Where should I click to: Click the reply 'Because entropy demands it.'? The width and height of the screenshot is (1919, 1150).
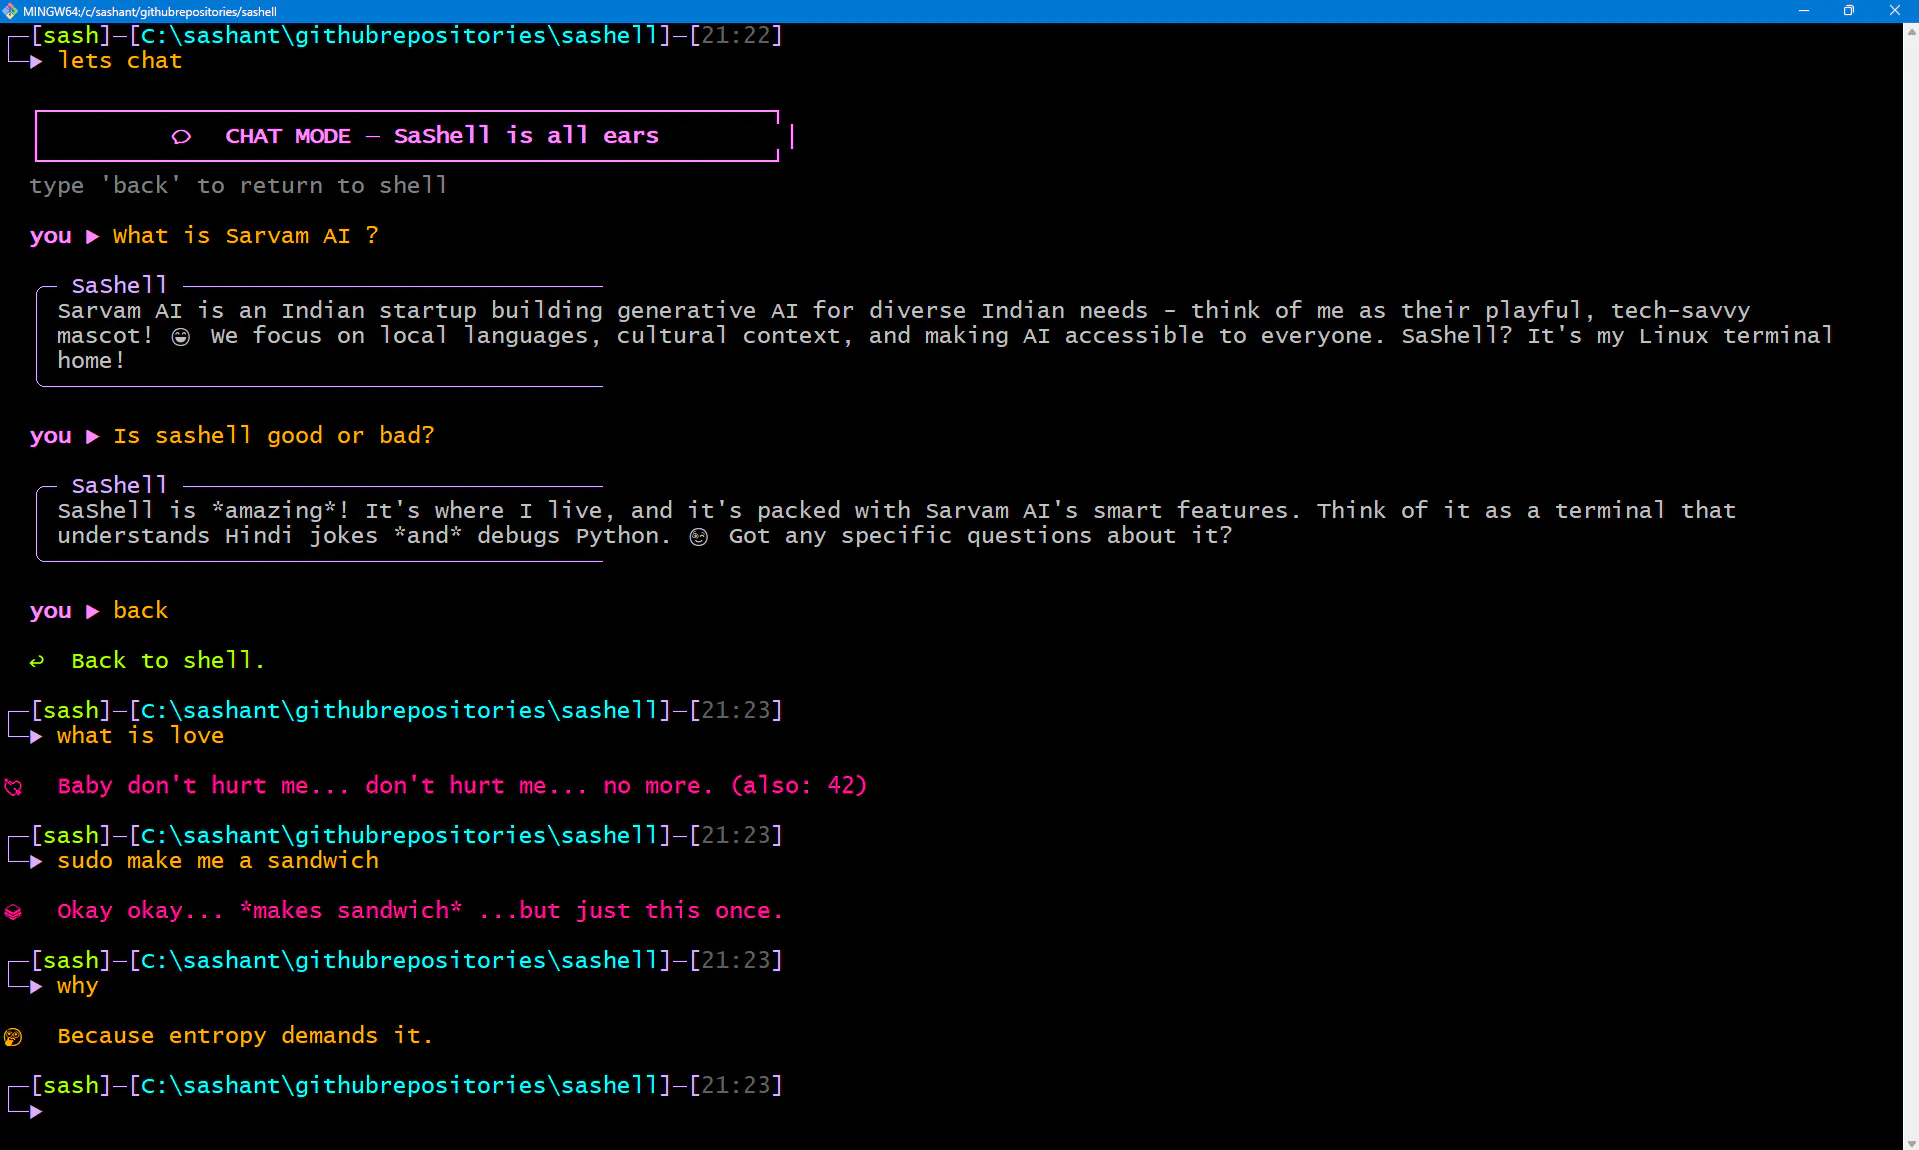pyautogui.click(x=245, y=1036)
